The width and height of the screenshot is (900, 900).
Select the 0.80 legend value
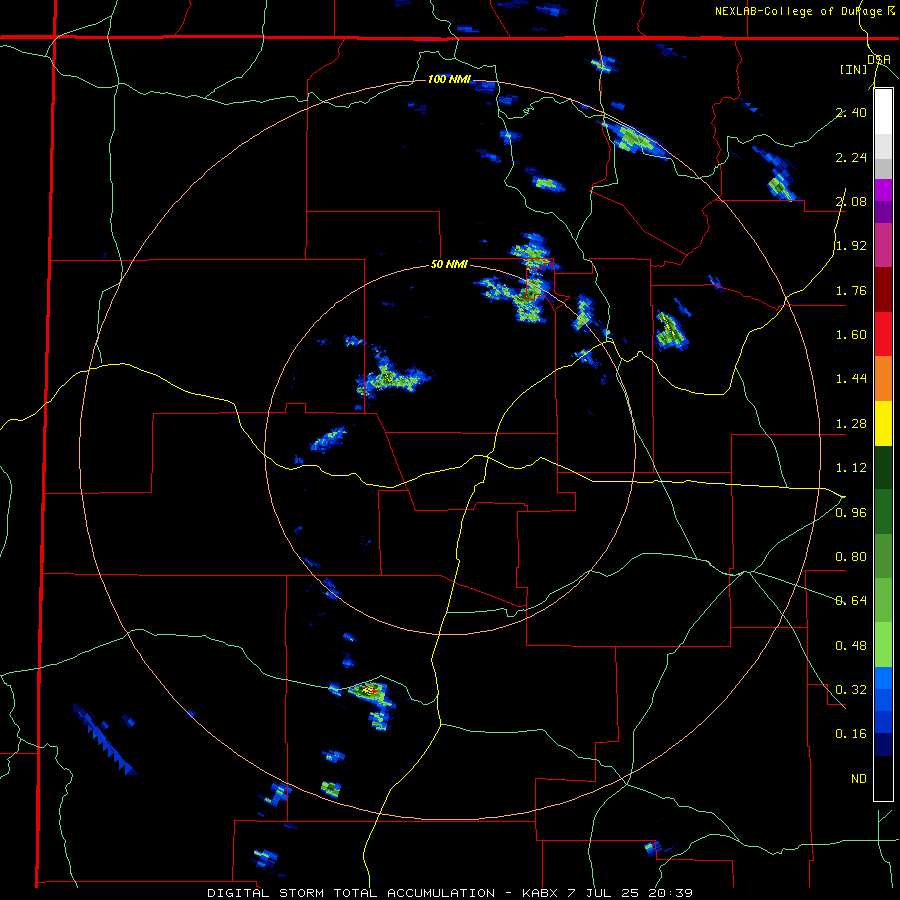click(x=851, y=557)
